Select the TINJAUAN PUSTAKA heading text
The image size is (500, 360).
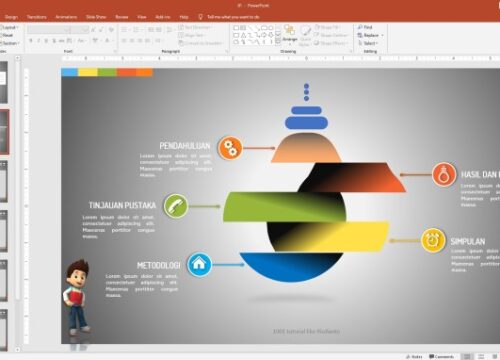click(122, 205)
